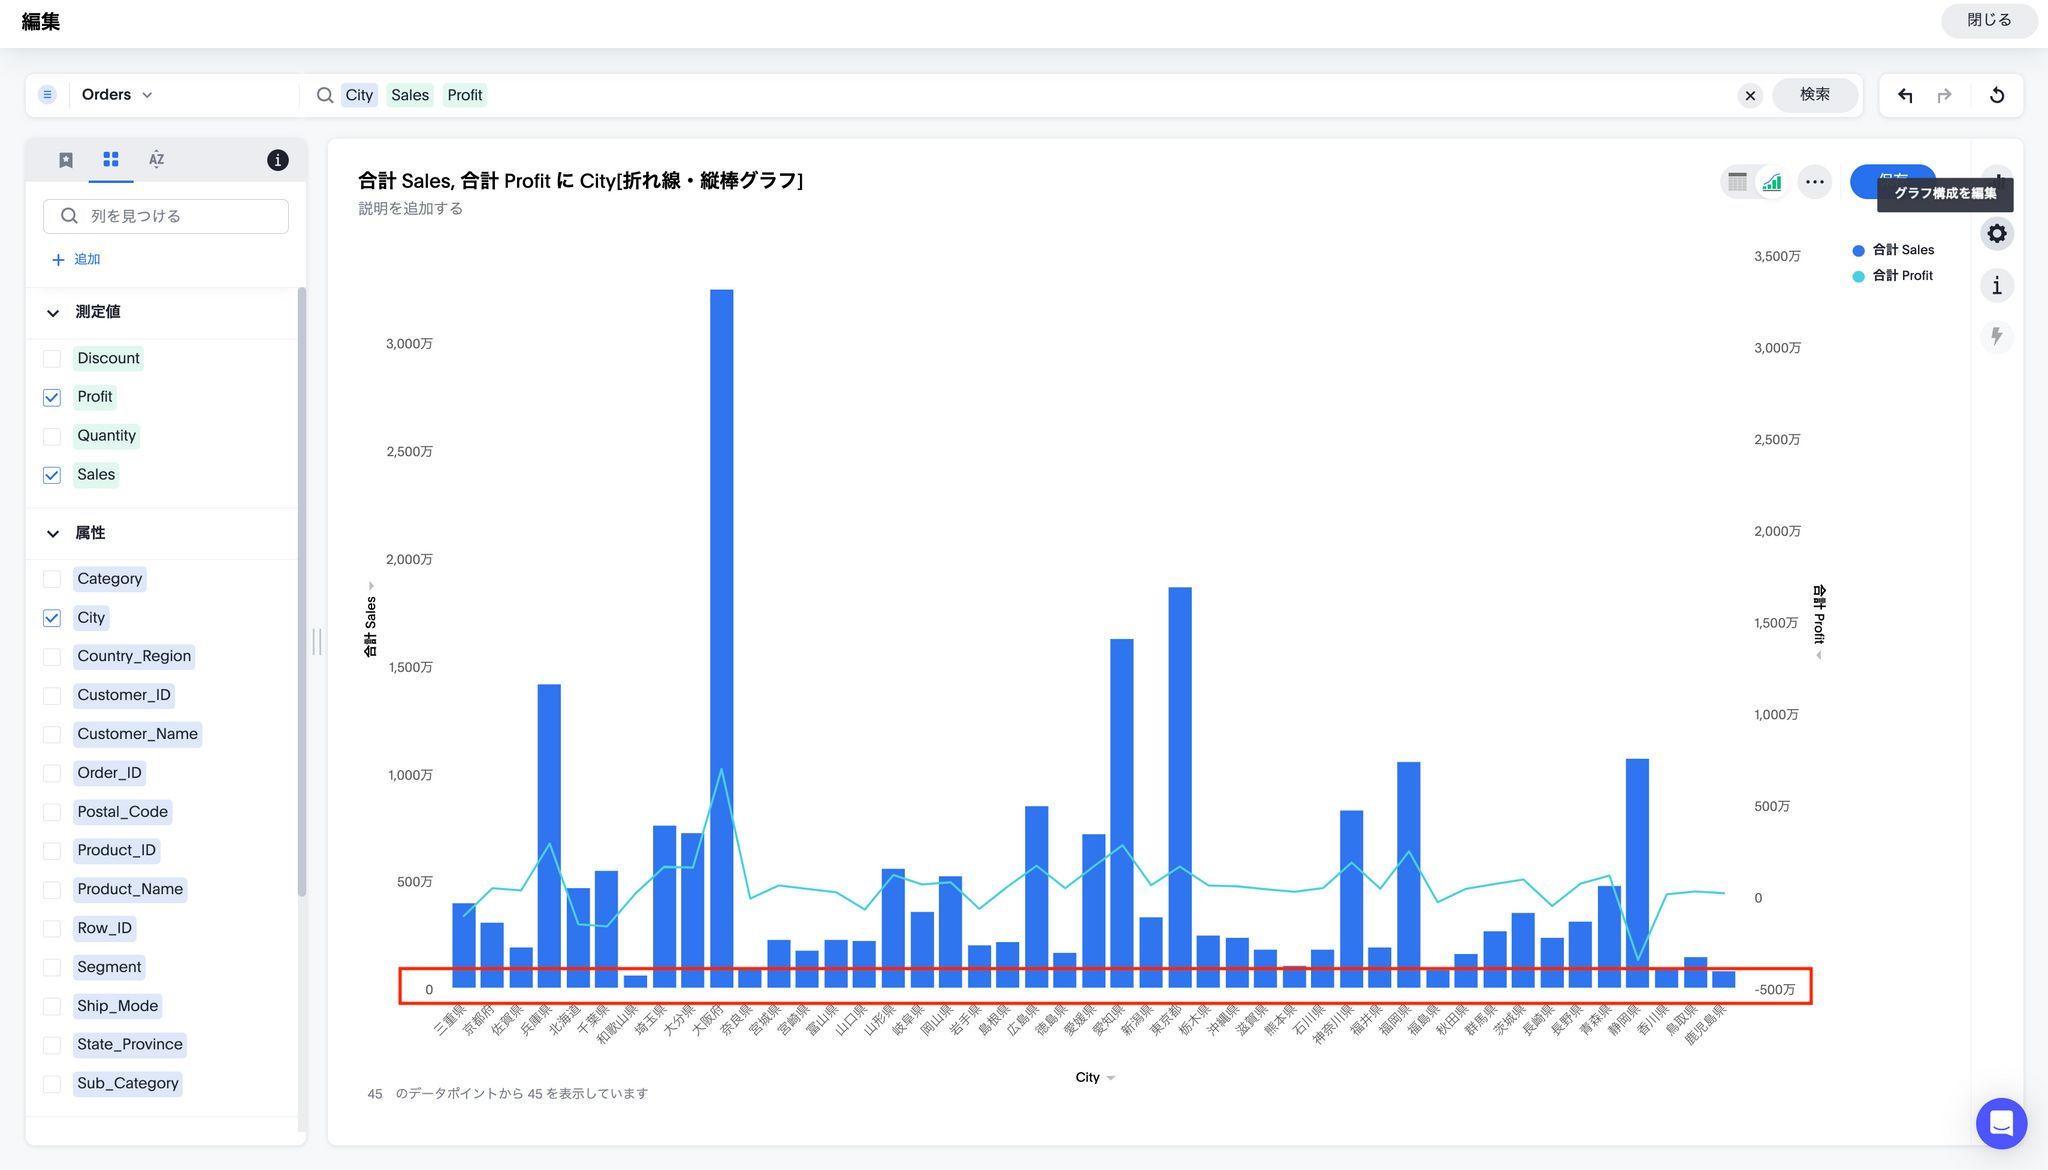2048x1170 pixels.
Task: Click the 検索 search button
Action: 1815,95
